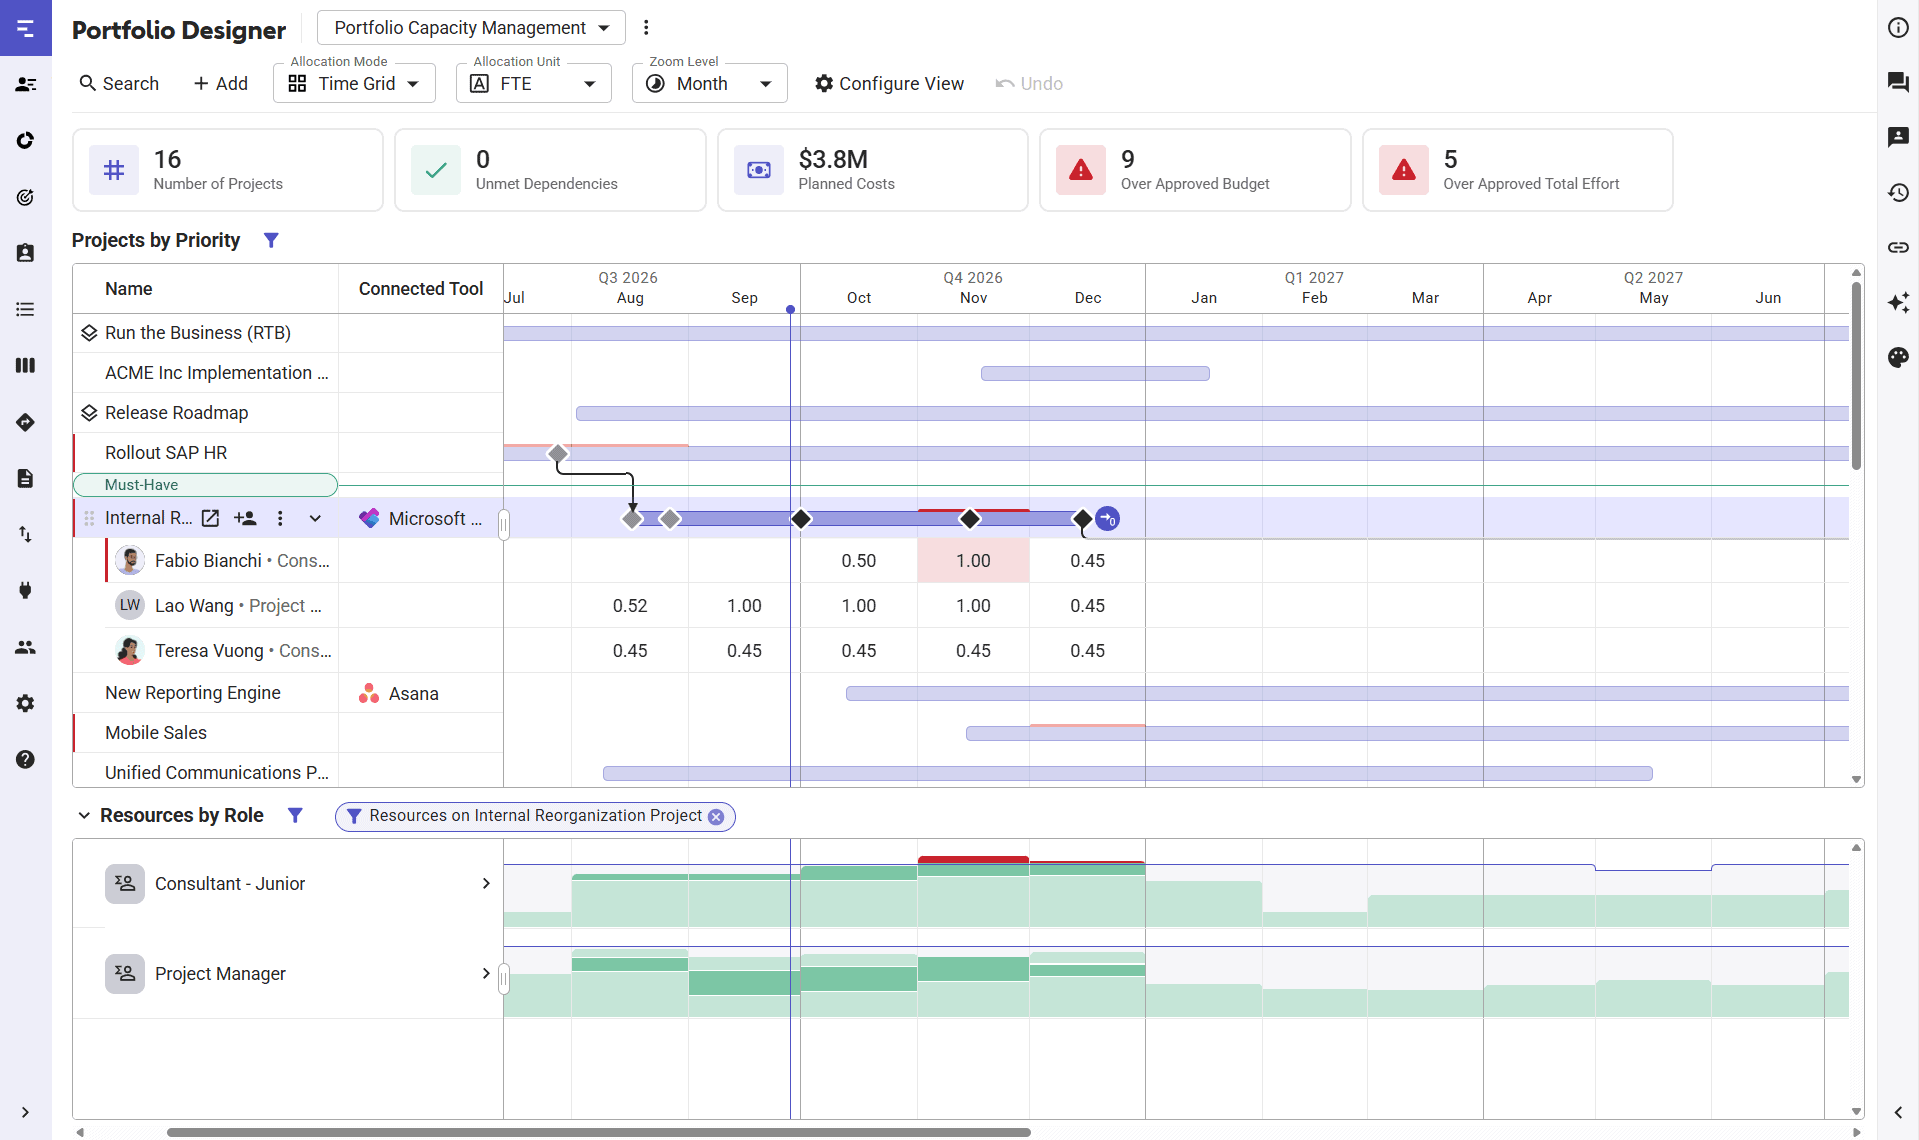The width and height of the screenshot is (1919, 1140).
Task: Click the plug integrations icon in left sidebar
Action: (x=26, y=590)
